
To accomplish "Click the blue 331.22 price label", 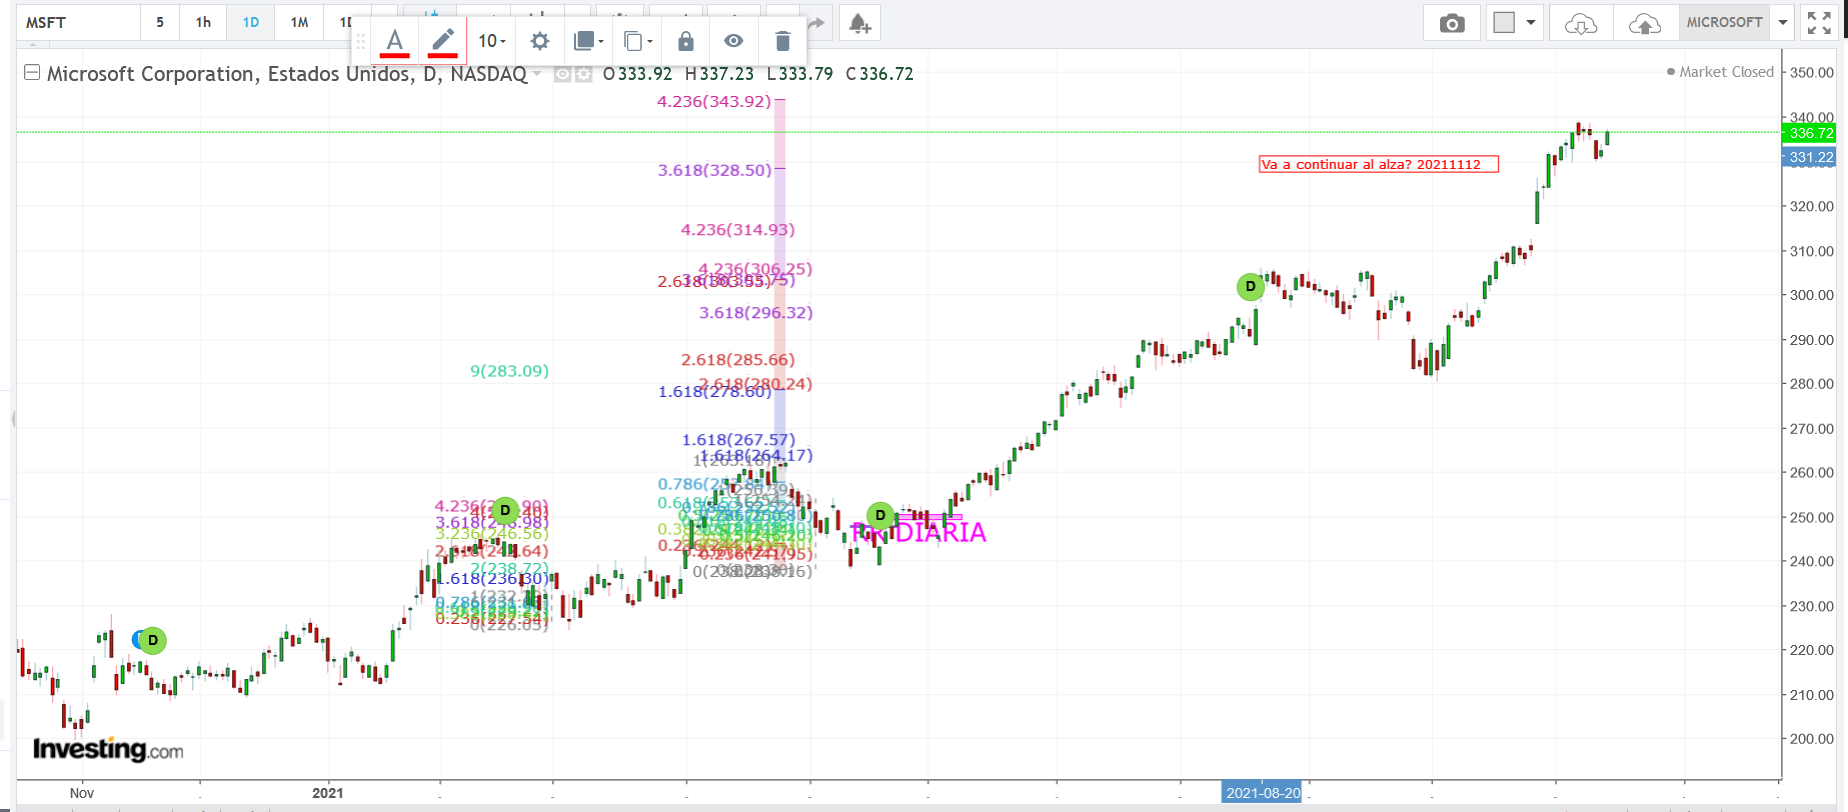I will (x=1810, y=157).
